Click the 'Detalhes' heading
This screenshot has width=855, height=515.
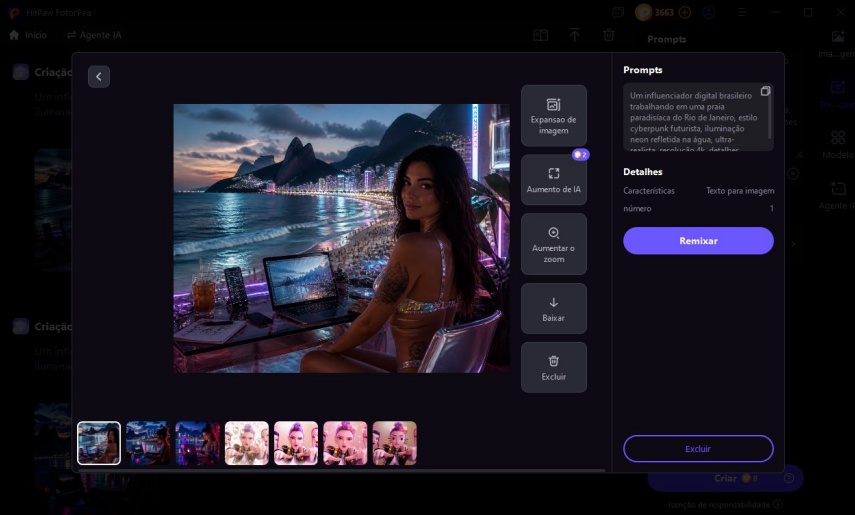pyautogui.click(x=643, y=172)
